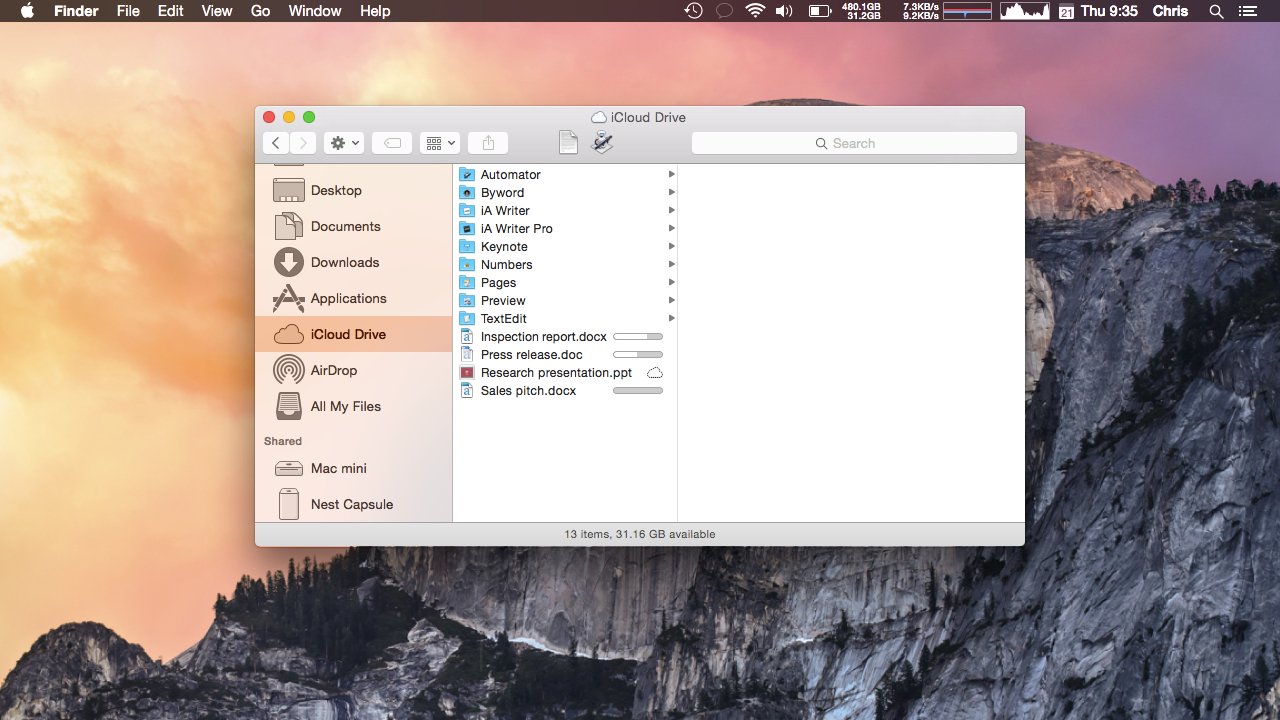Open Applications in the sidebar
This screenshot has width=1280, height=720.
tap(354, 298)
